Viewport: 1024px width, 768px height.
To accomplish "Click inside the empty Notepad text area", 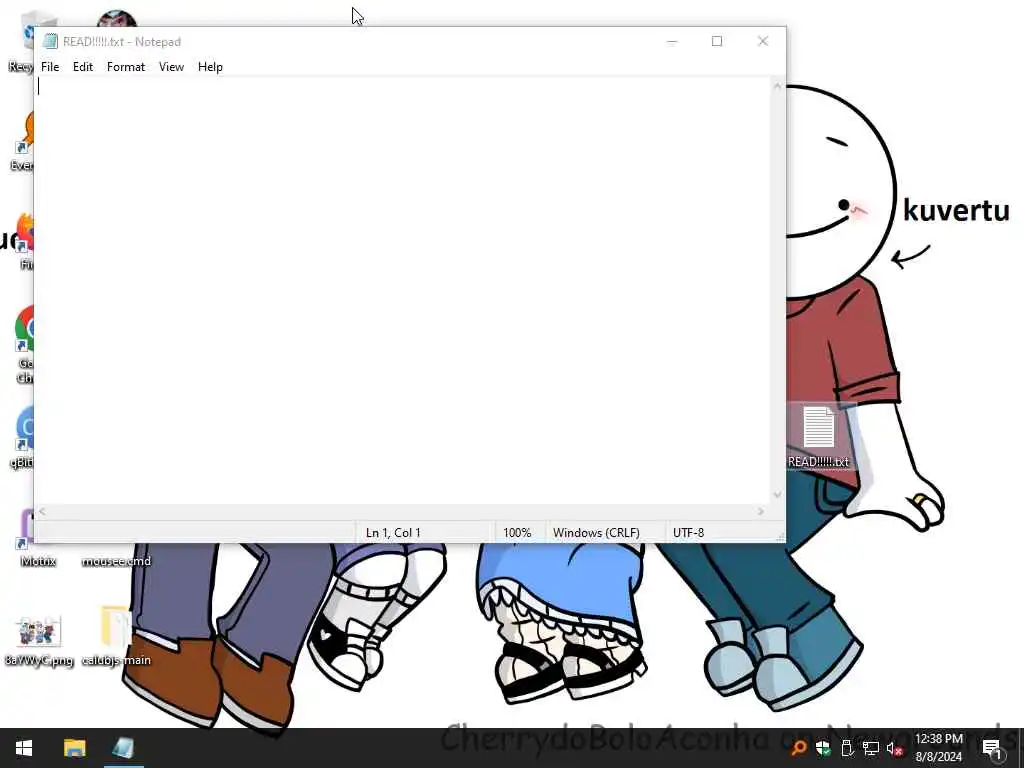I will pyautogui.click(x=404, y=291).
